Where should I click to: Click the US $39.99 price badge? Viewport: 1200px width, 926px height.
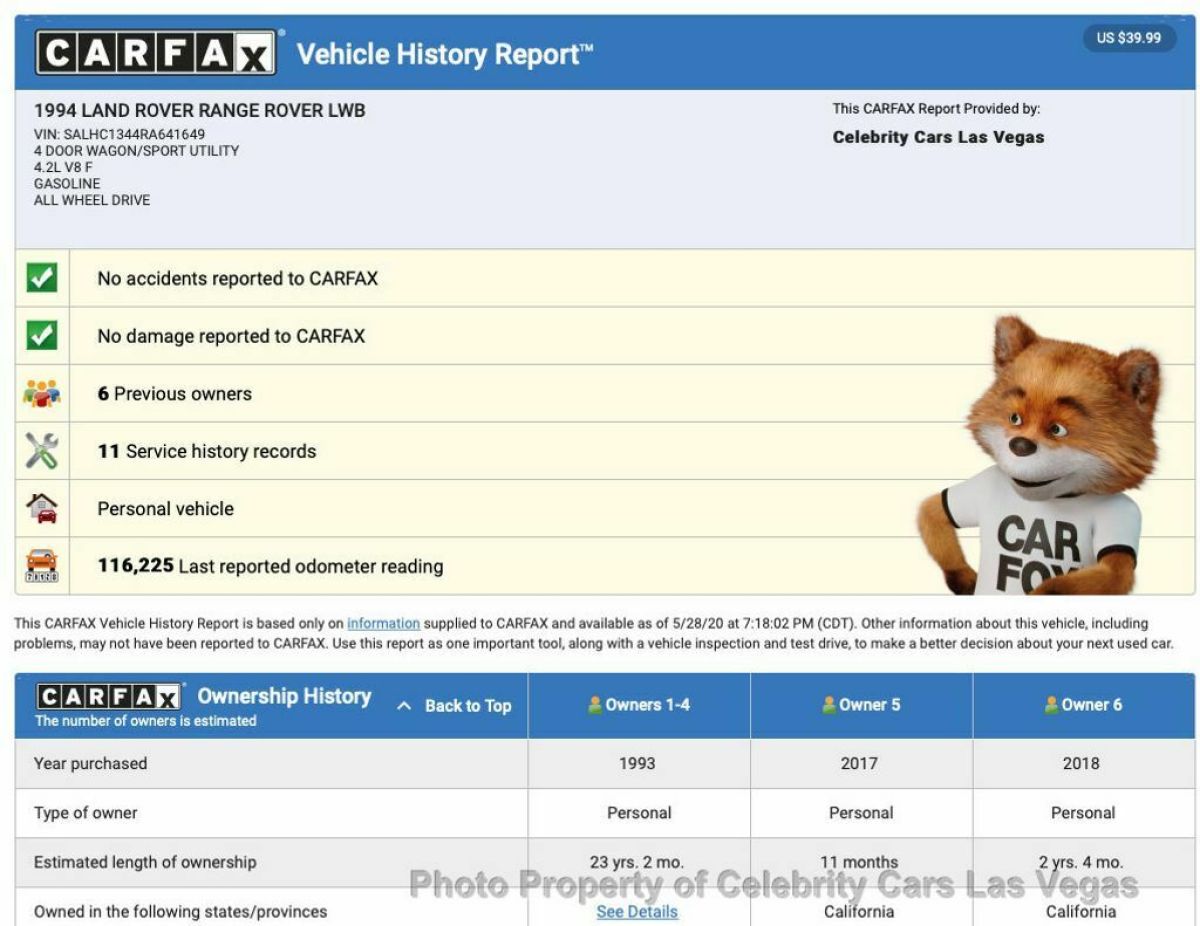[x=1128, y=38]
